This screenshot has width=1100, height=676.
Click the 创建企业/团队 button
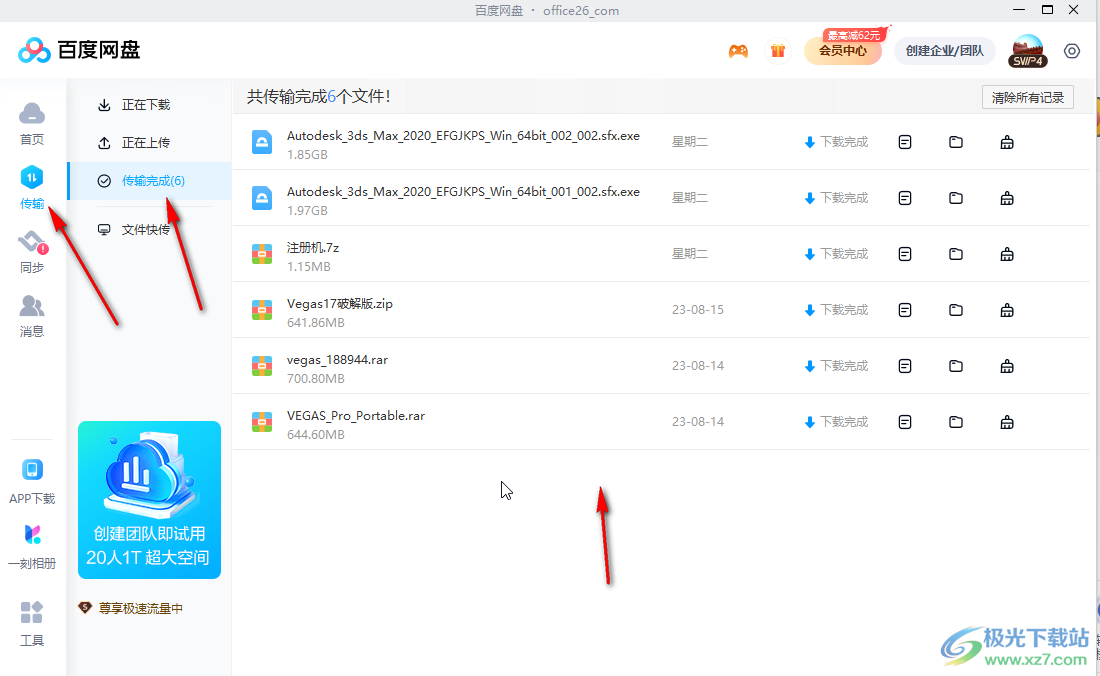tap(944, 50)
